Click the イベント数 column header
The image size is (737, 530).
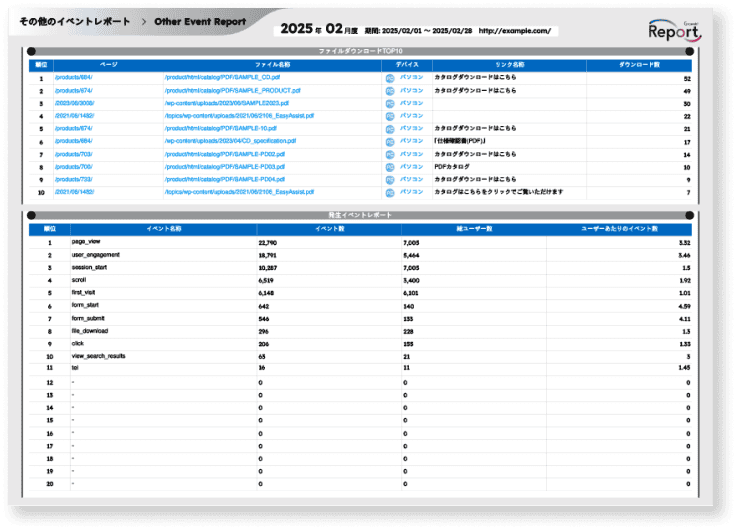330,229
